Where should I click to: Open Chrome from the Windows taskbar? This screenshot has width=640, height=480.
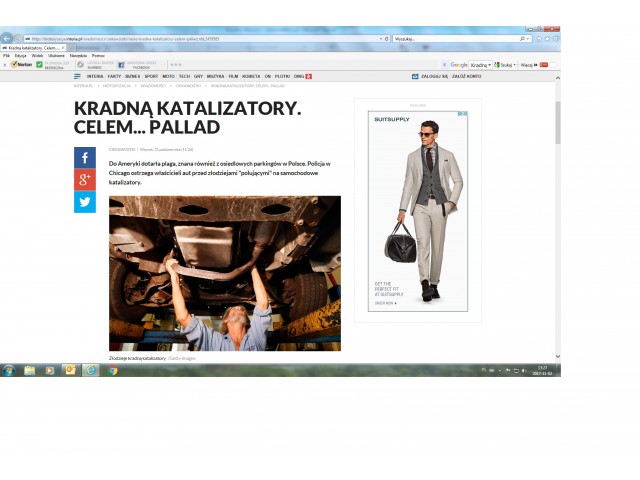click(x=113, y=370)
